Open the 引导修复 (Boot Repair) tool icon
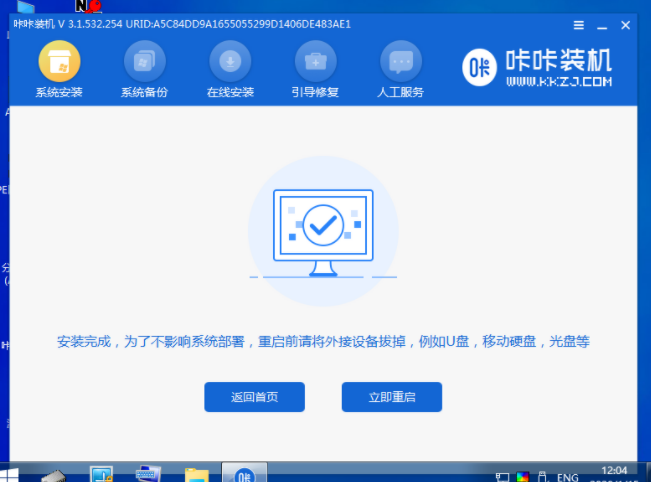The height and width of the screenshot is (482, 651). click(315, 62)
